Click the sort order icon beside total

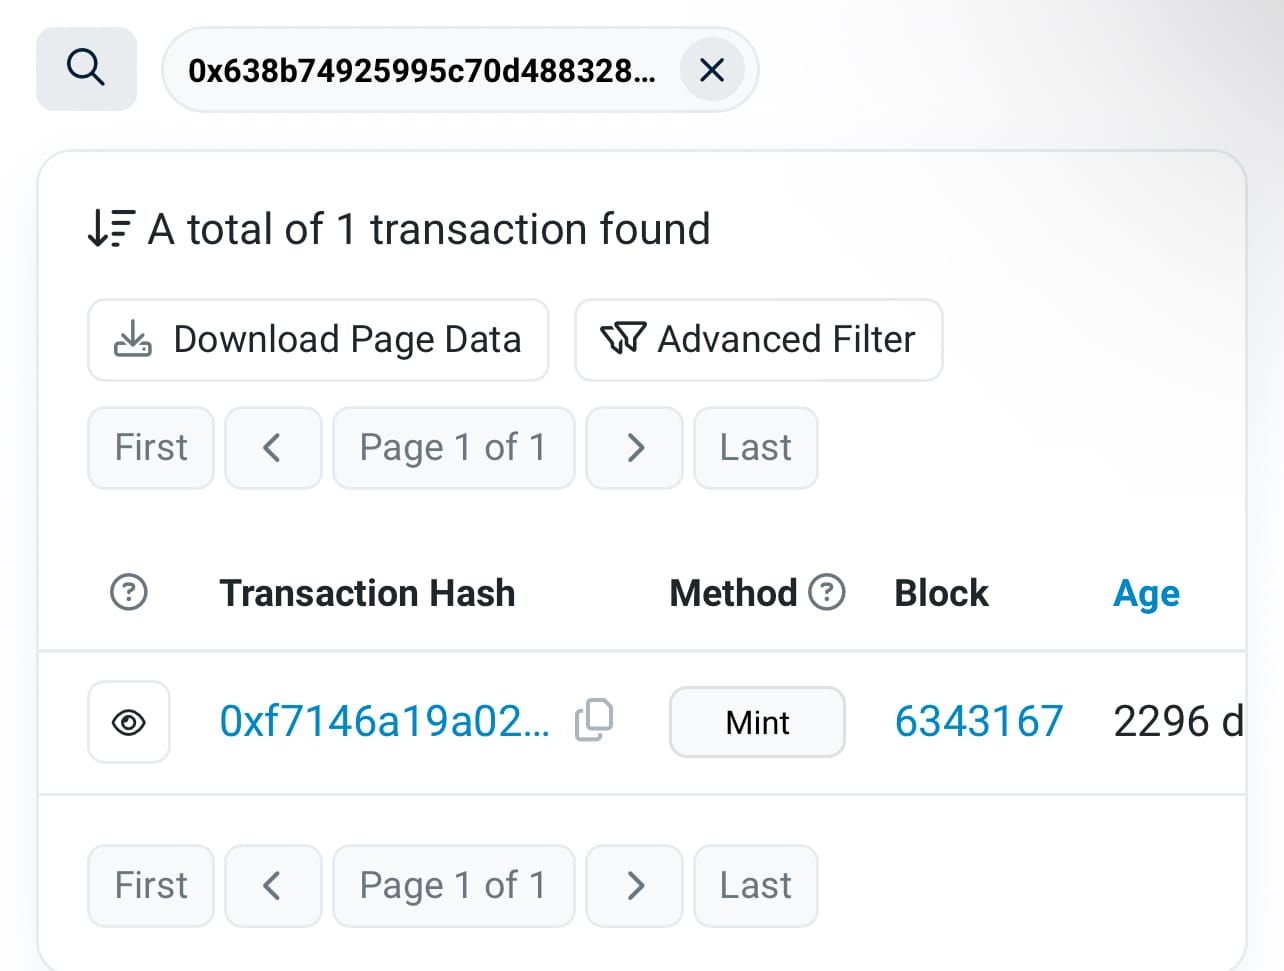pos(110,228)
